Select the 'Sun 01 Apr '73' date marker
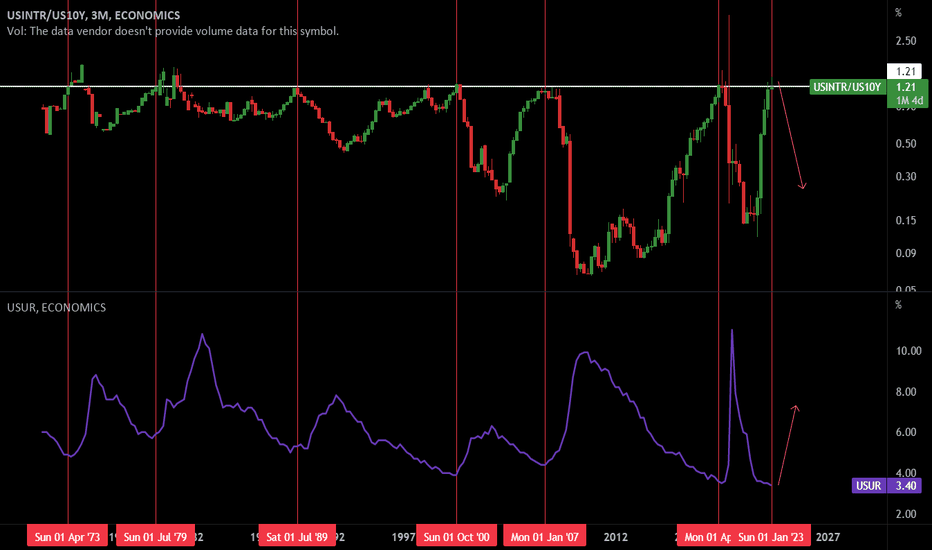This screenshot has height=550, width=932. (x=68, y=537)
